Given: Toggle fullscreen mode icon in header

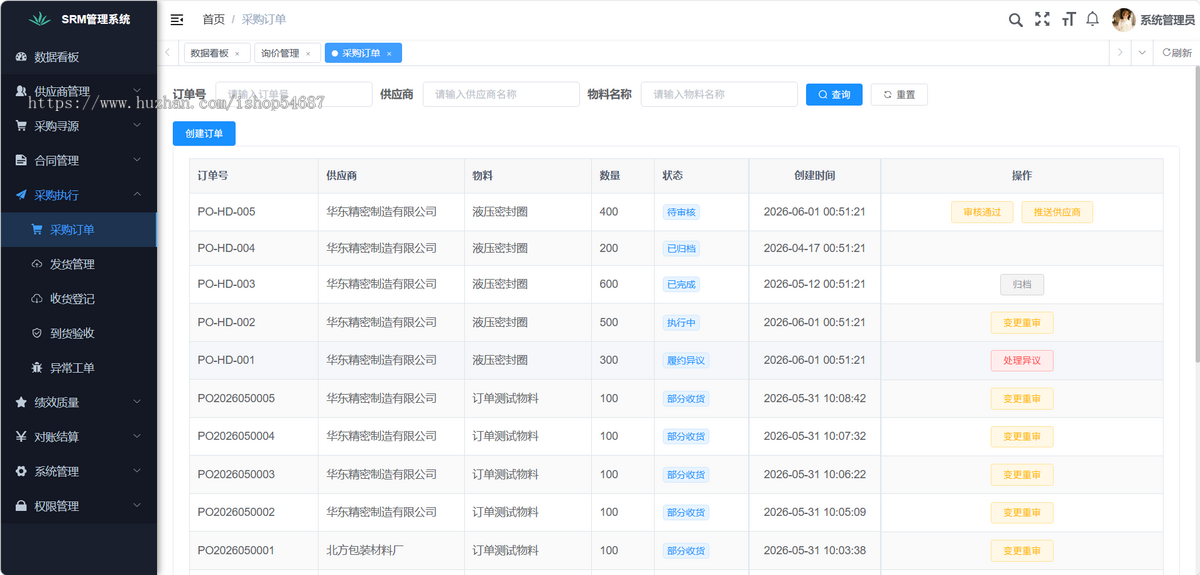Looking at the screenshot, I should click(1042, 19).
